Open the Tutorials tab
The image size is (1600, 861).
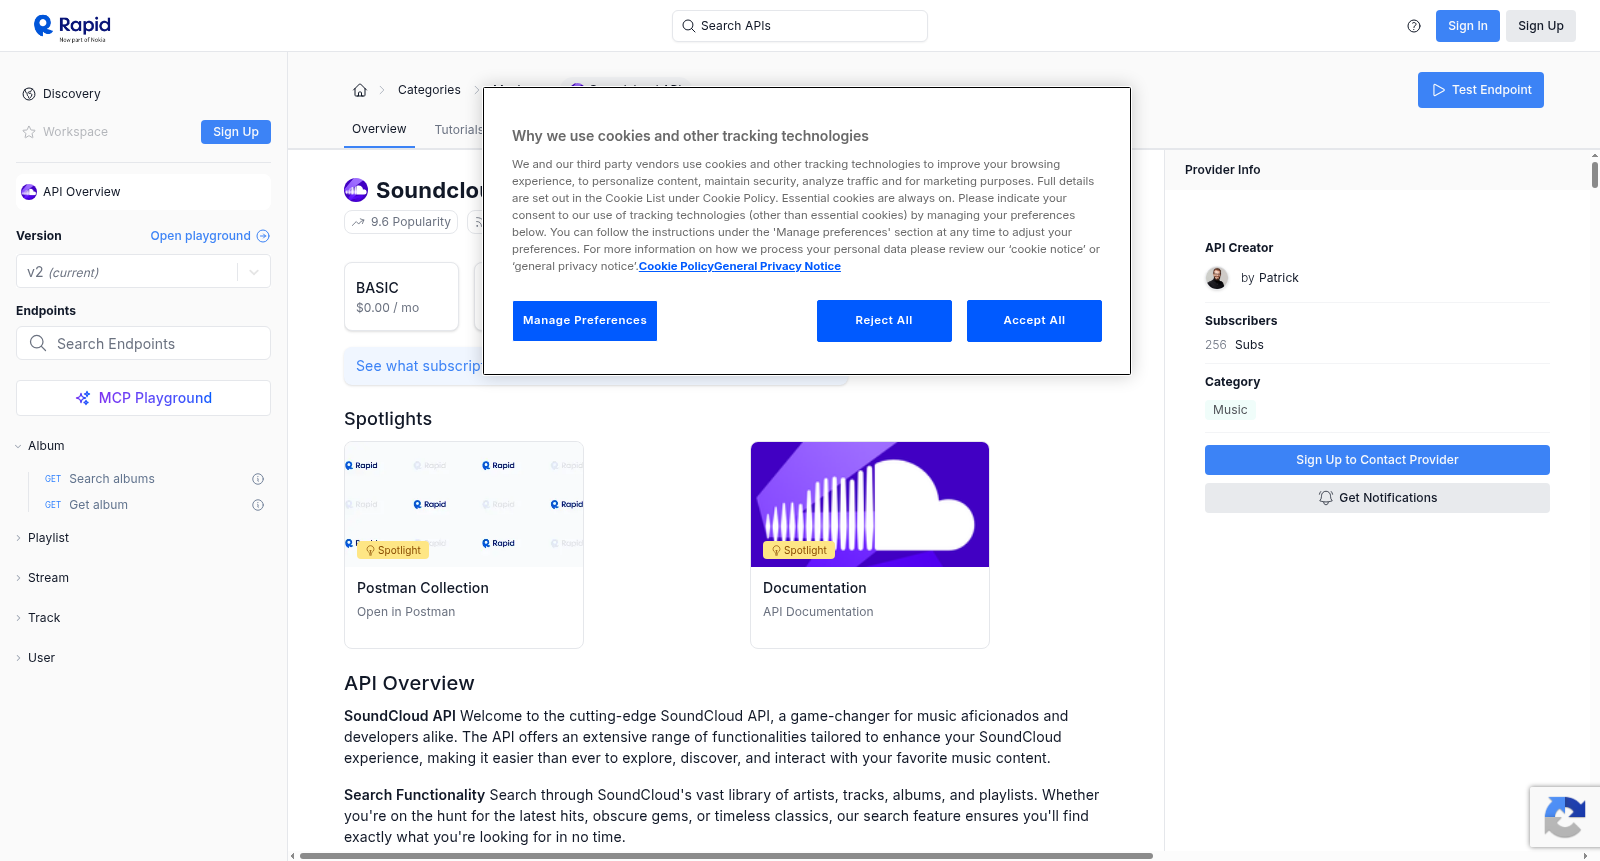tap(459, 130)
